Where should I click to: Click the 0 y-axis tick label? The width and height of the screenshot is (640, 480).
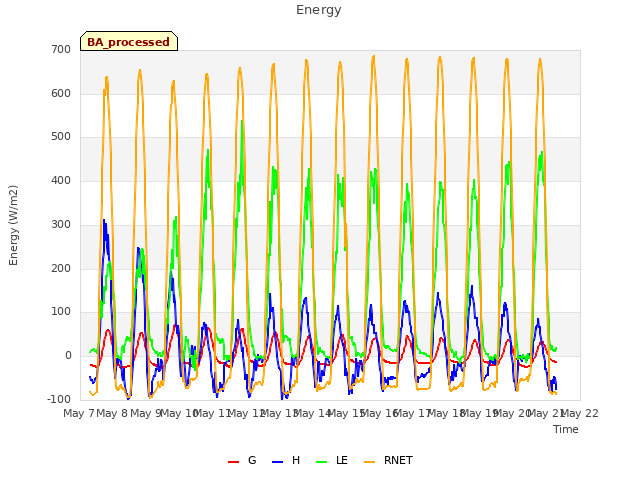(x=68, y=356)
